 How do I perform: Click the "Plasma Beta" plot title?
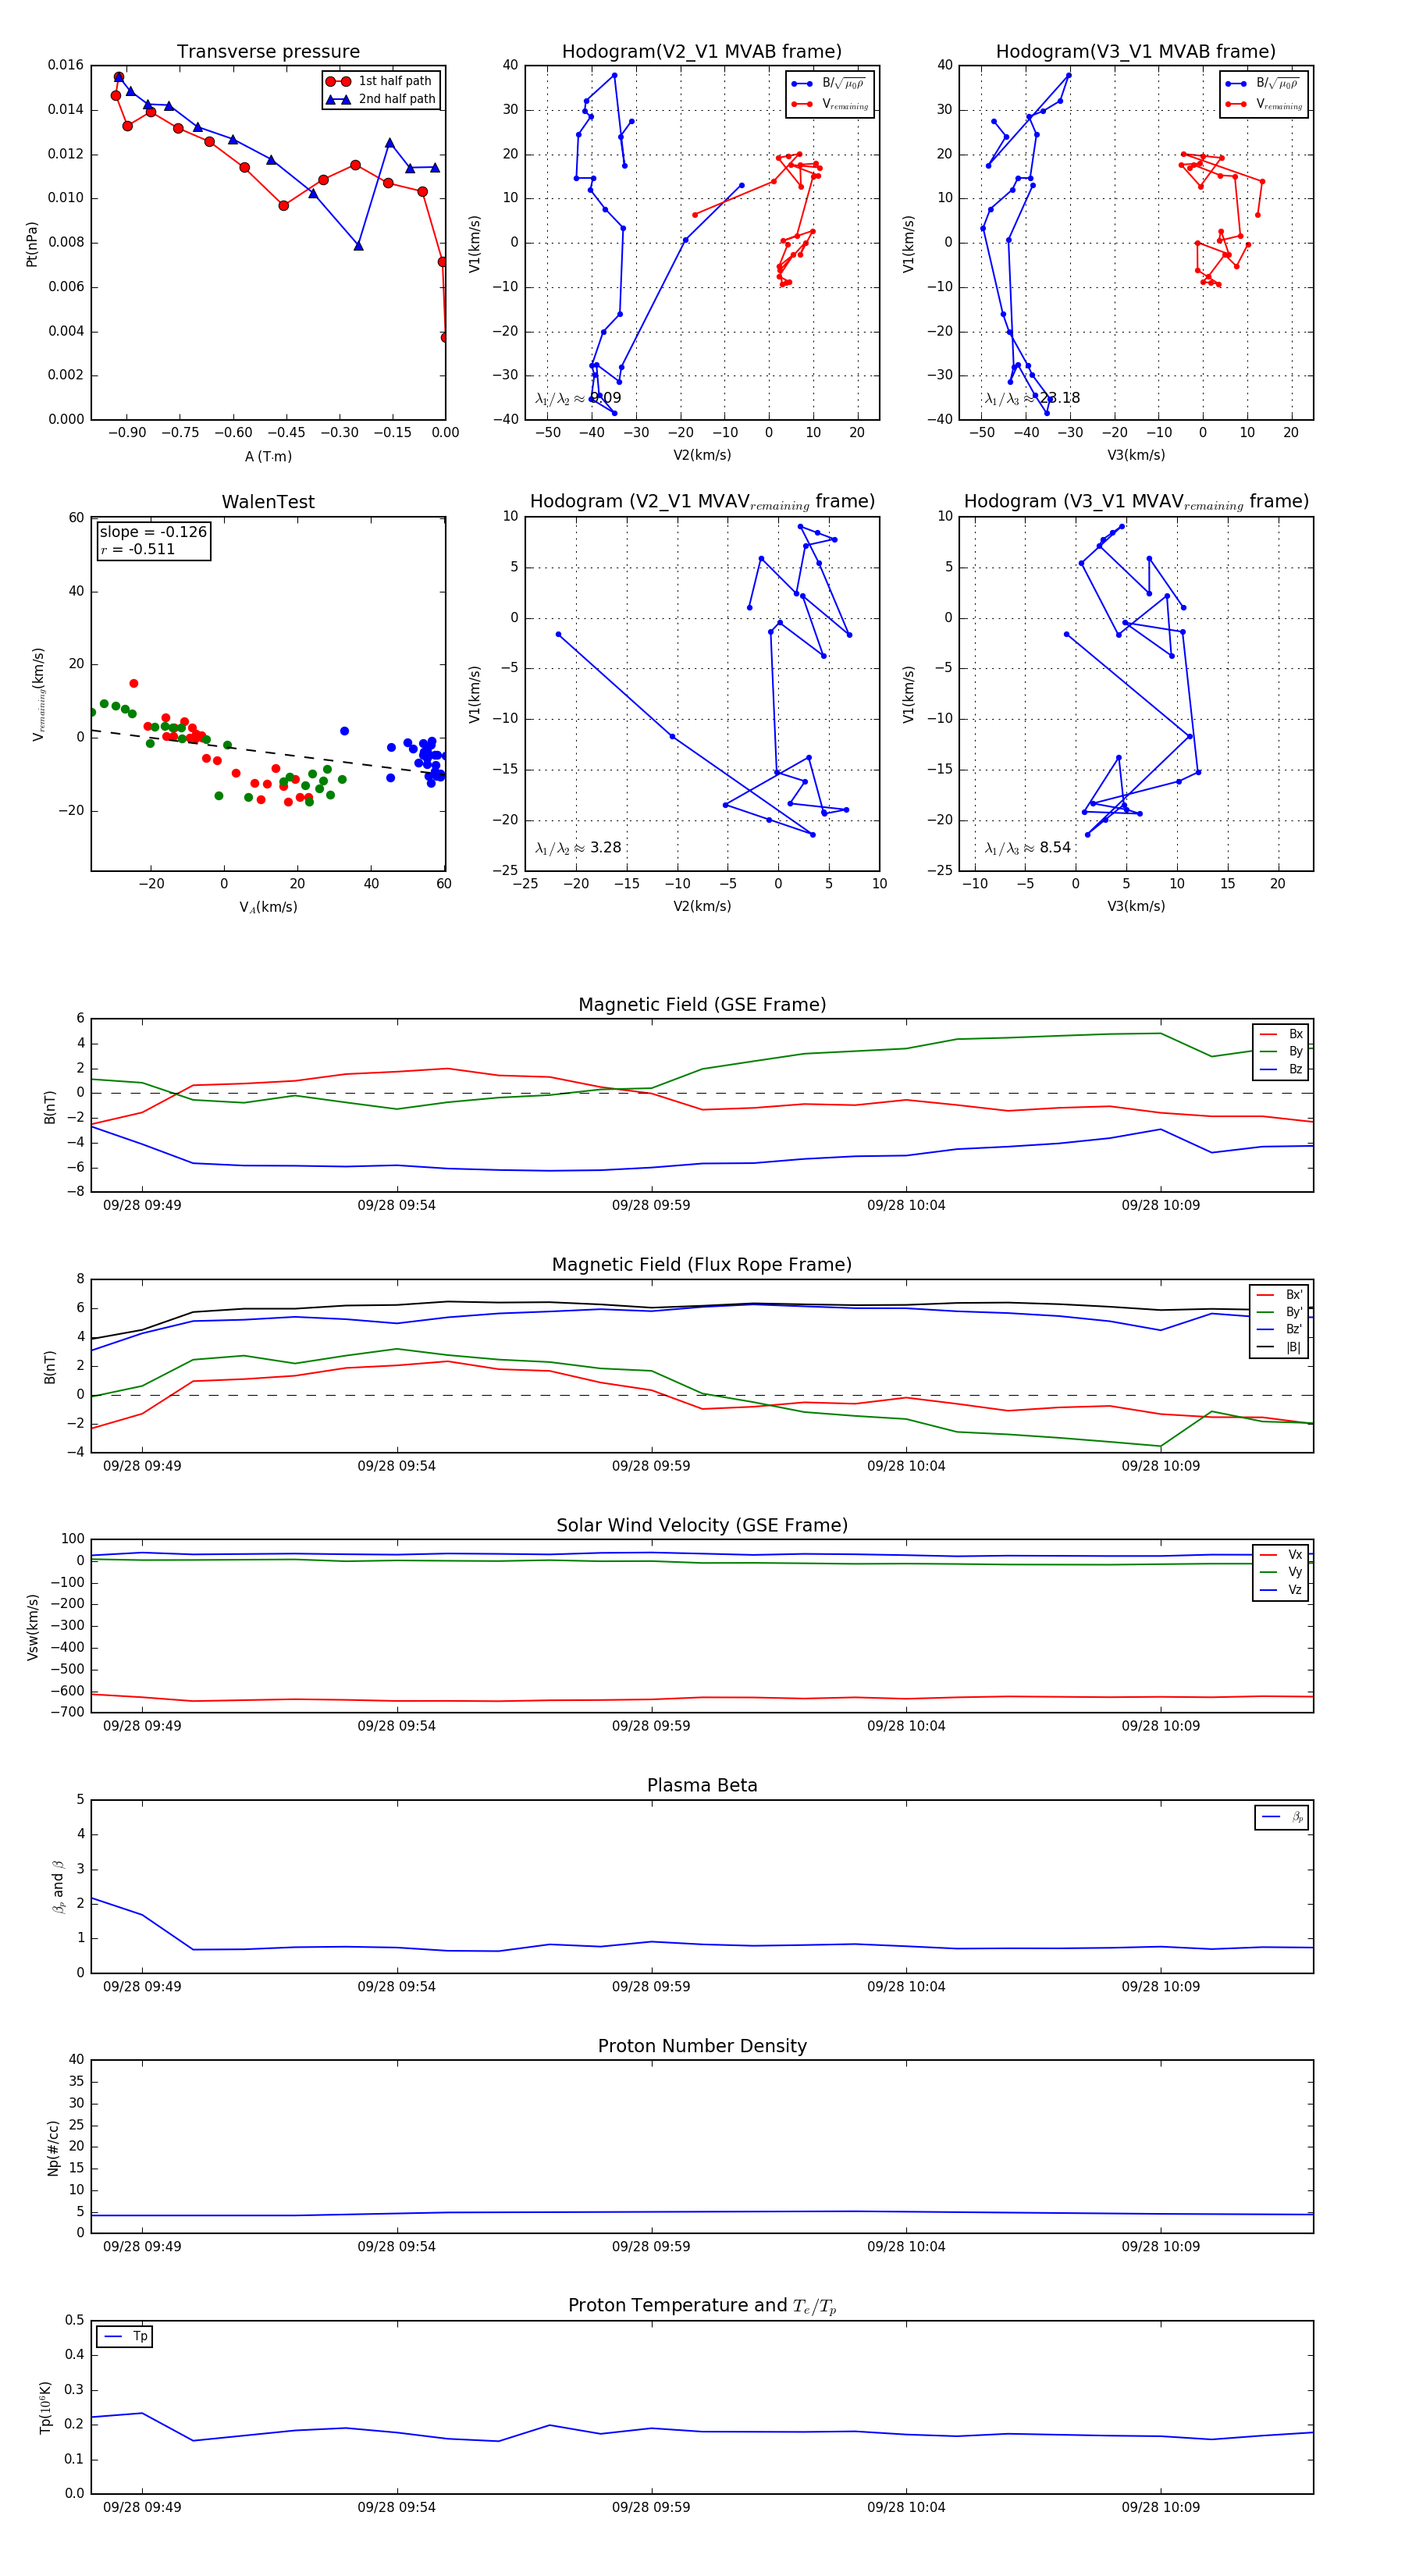(702, 1786)
